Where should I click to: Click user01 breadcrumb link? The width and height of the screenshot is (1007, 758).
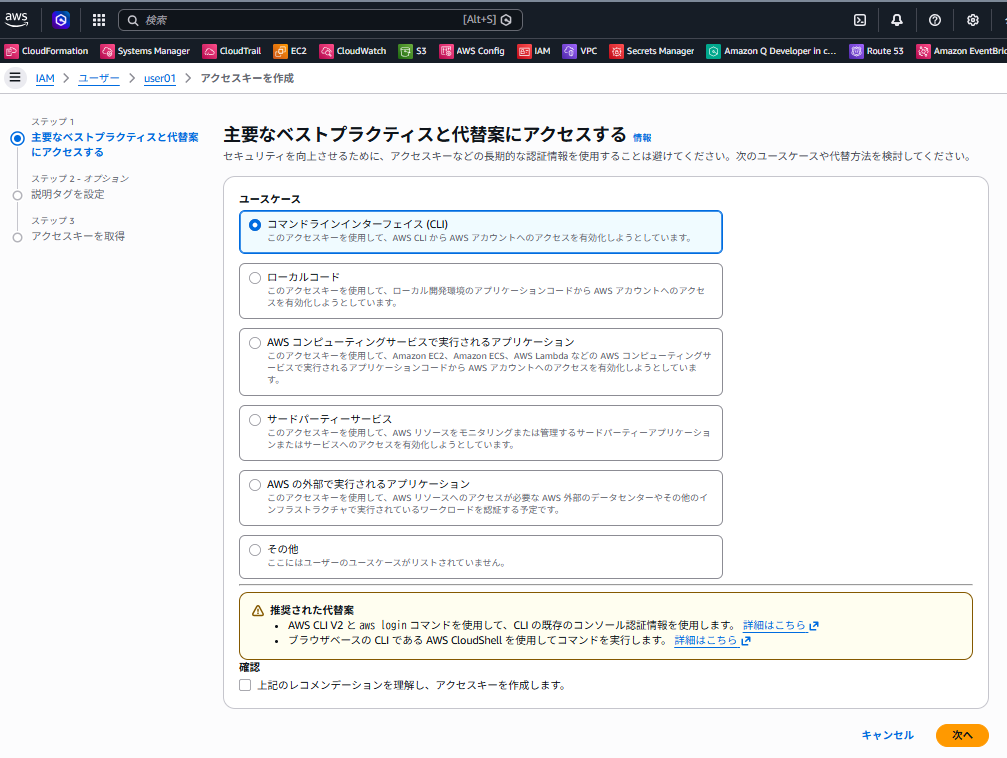click(160, 78)
